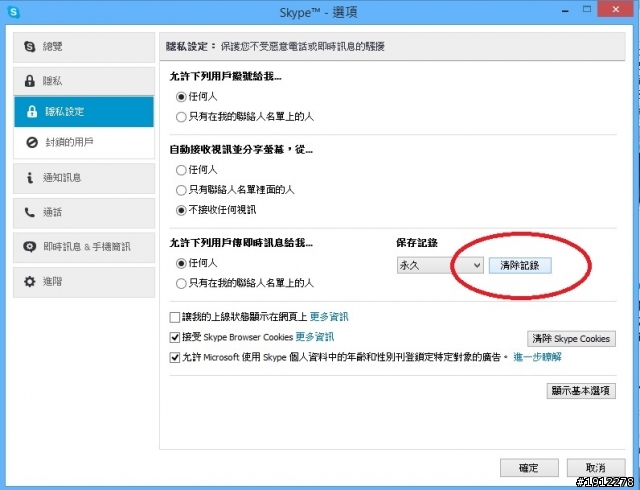Screen dimensions: 640x490
Task: Open 即時訊息 & 手機簡訊 settings
Action: click(84, 247)
